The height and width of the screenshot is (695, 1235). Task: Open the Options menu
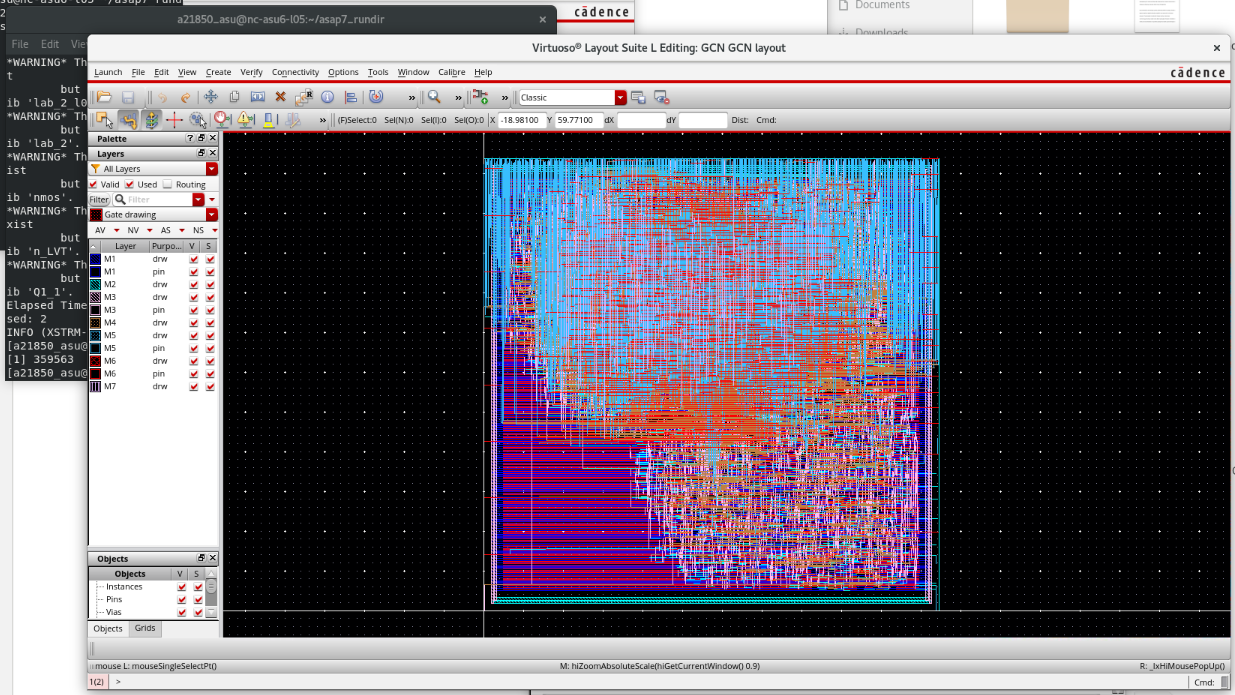pyautogui.click(x=343, y=72)
